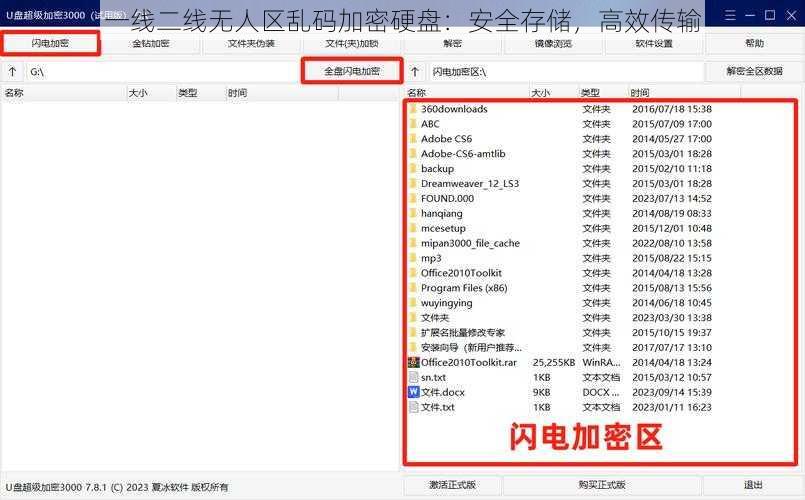The width and height of the screenshot is (805, 500).
Task: Click the 9KB size value
Action: (542, 392)
